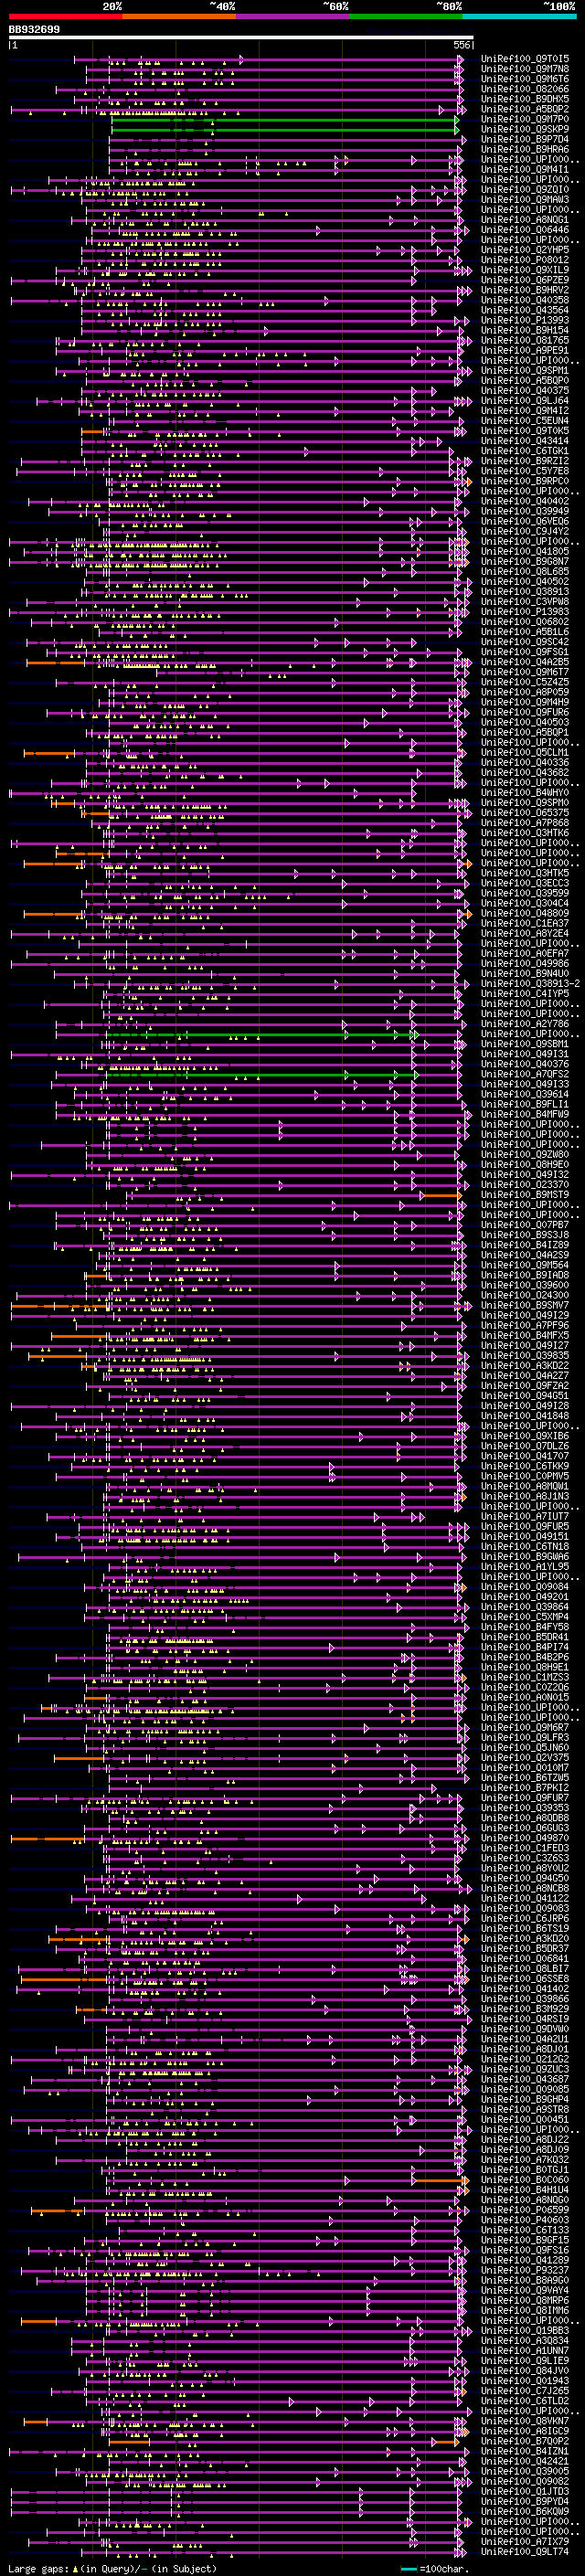The image size is (585, 2576).
Task: Select subject label UniRef100_Q84JV0
Action: (x=525, y=2371)
